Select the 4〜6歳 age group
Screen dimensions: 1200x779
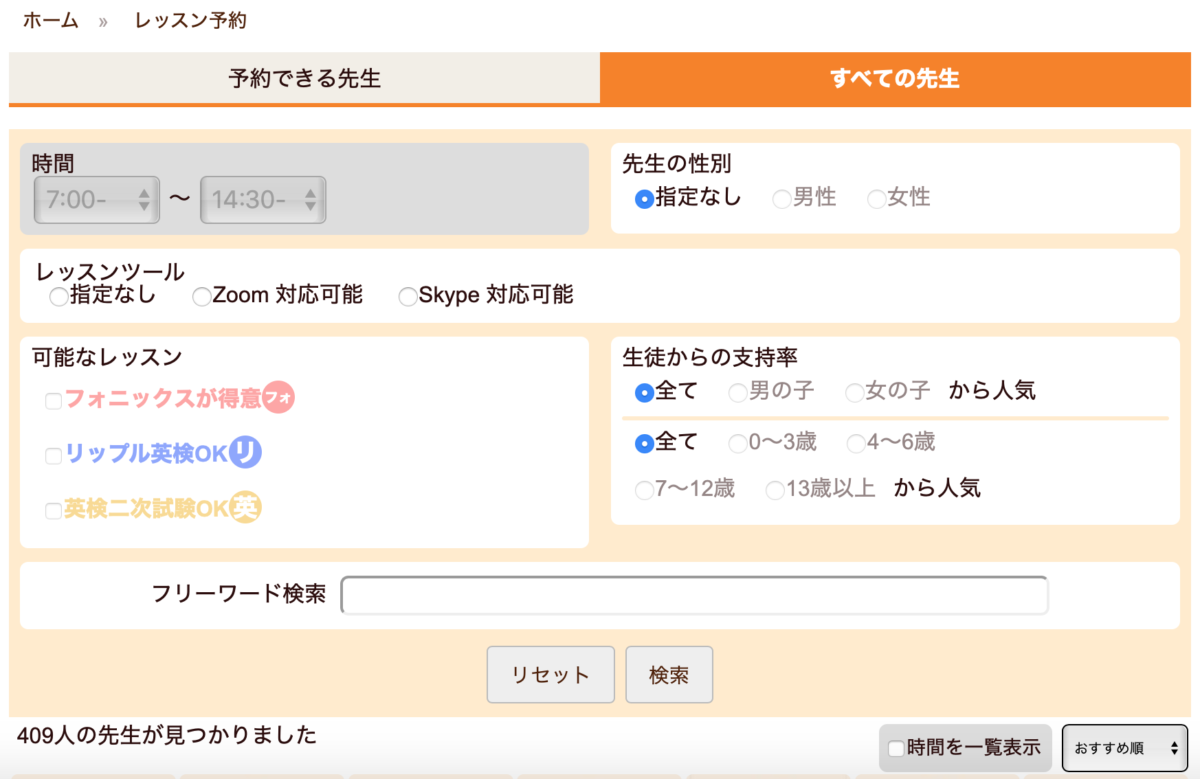click(x=856, y=443)
